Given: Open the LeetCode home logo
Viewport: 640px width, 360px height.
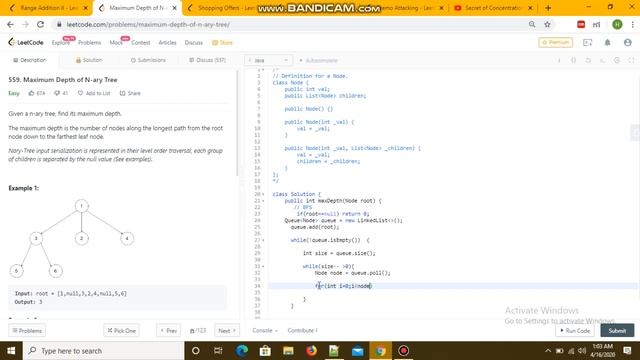Looking at the screenshot, I should (26, 42).
